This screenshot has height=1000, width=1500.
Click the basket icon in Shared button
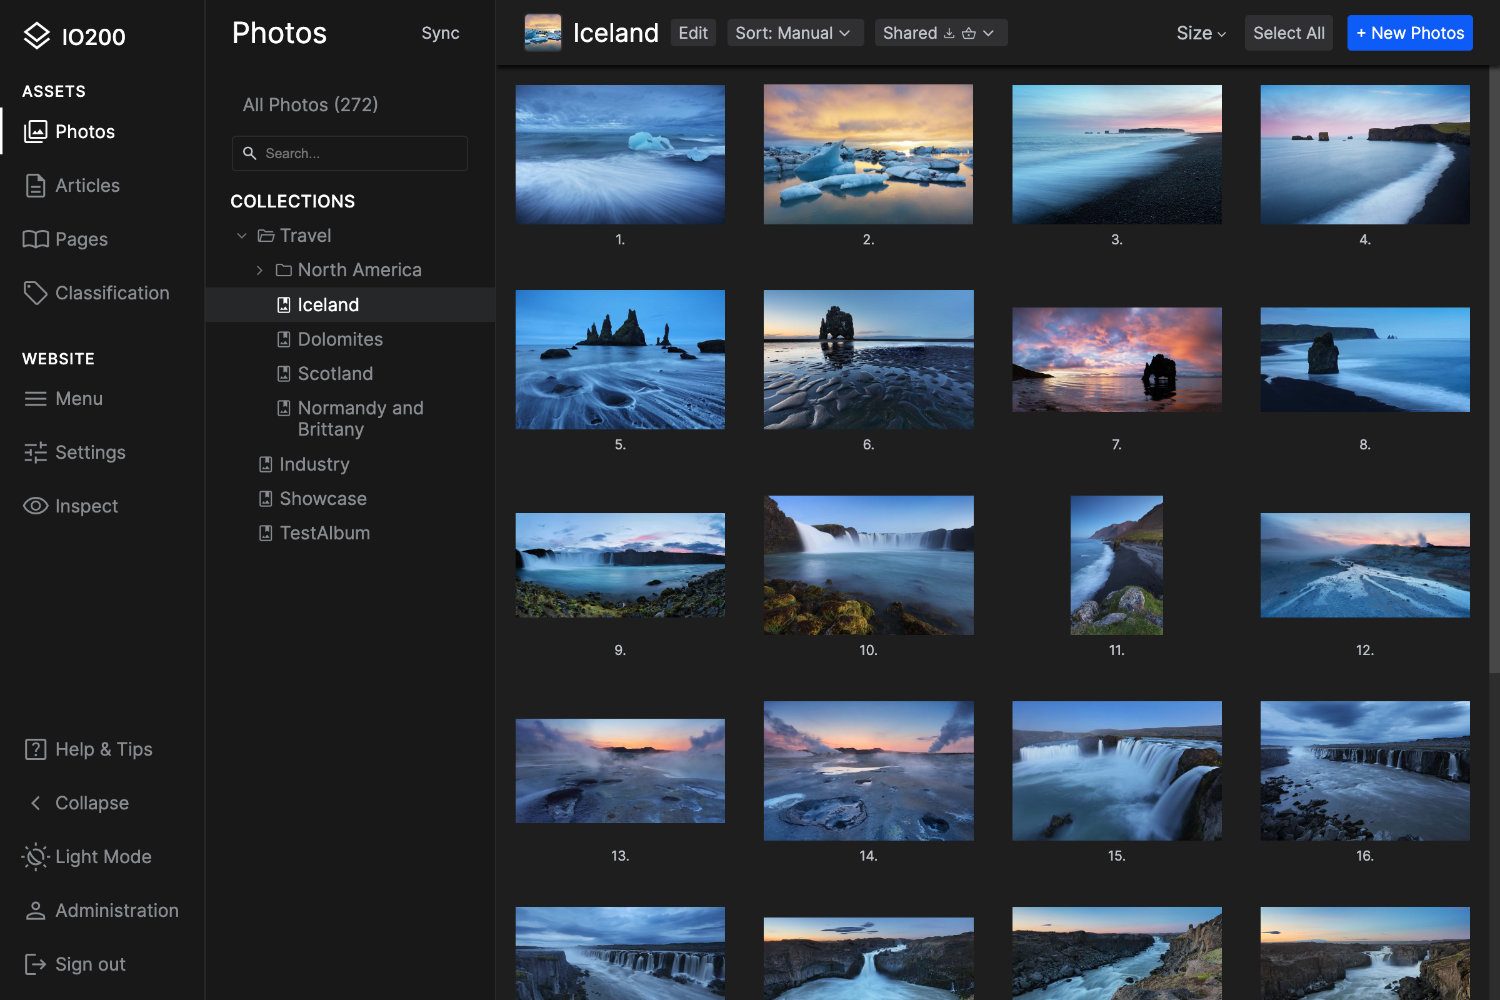point(969,33)
